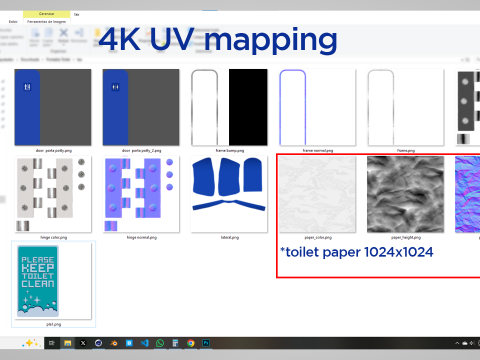Select the paper_color.png thumbnail
This screenshot has width=480, height=360.
(317, 194)
